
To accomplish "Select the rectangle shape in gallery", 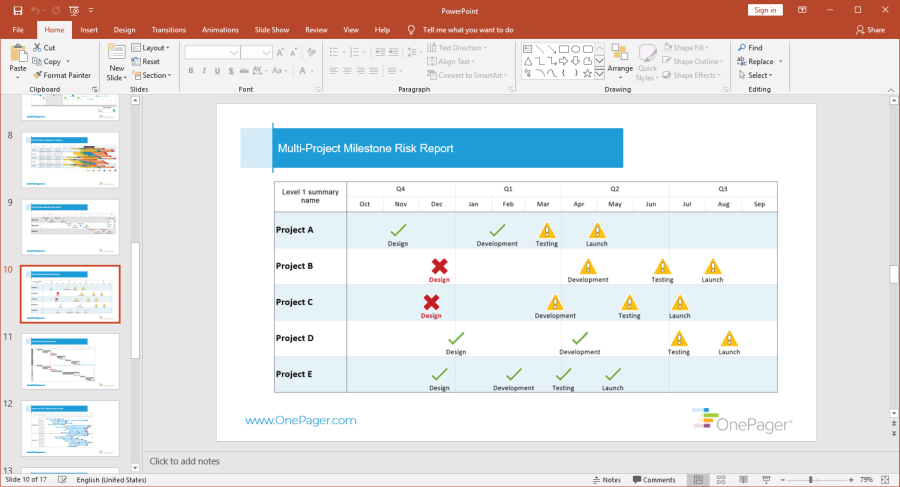I will click(564, 49).
